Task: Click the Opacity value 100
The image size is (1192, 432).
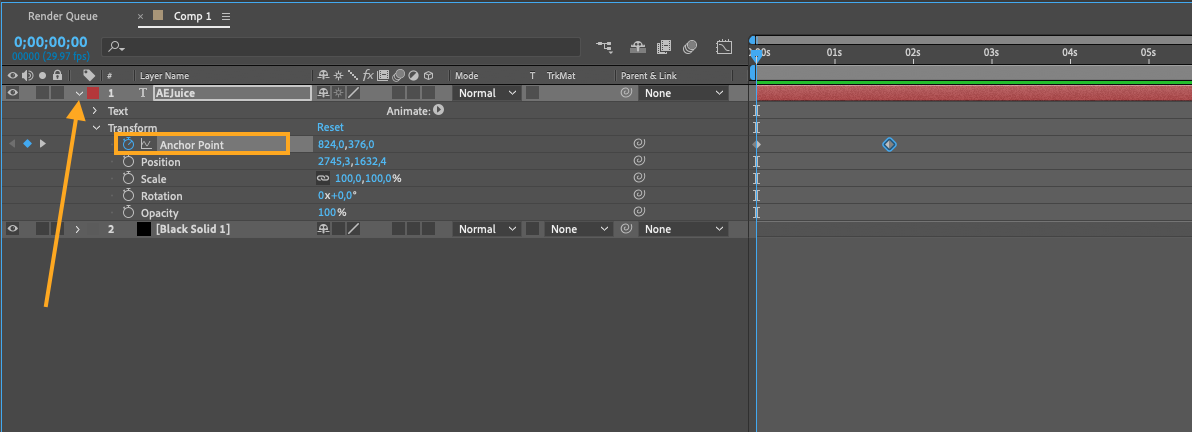Action: (x=327, y=212)
